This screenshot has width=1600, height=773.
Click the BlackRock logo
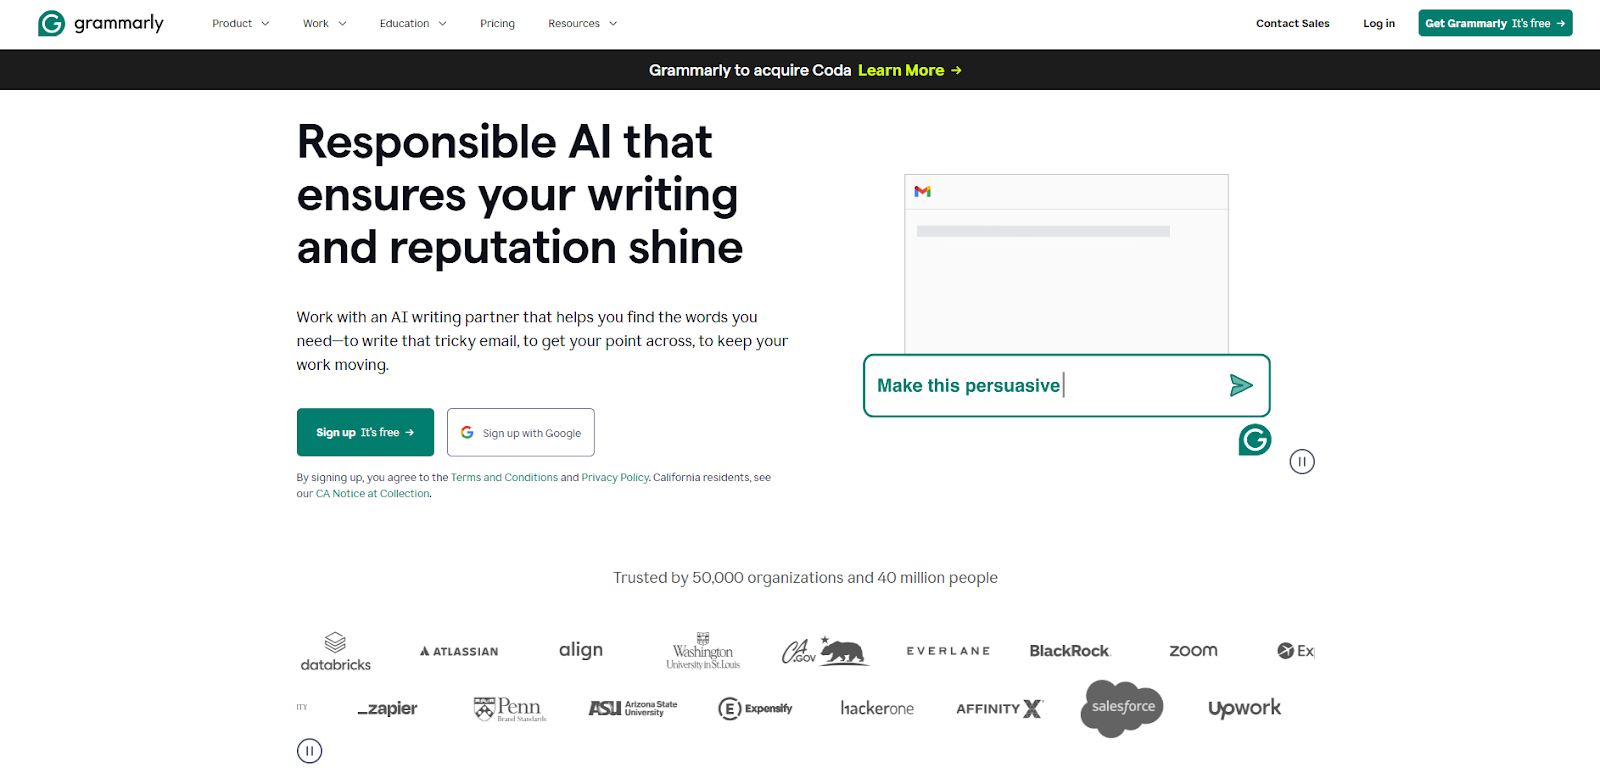coord(1070,651)
